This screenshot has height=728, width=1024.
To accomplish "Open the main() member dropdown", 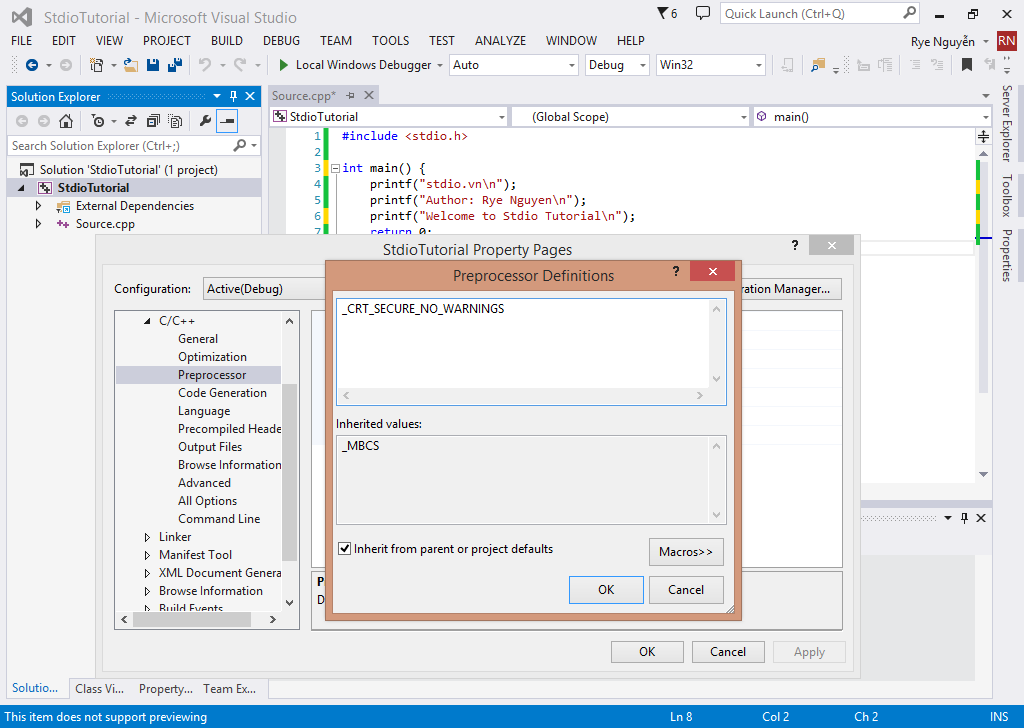I will [872, 117].
